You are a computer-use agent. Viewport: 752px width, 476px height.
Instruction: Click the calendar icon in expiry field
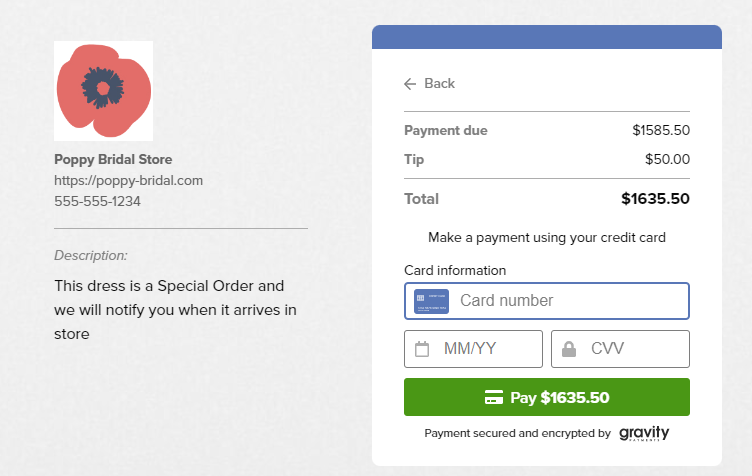point(422,349)
